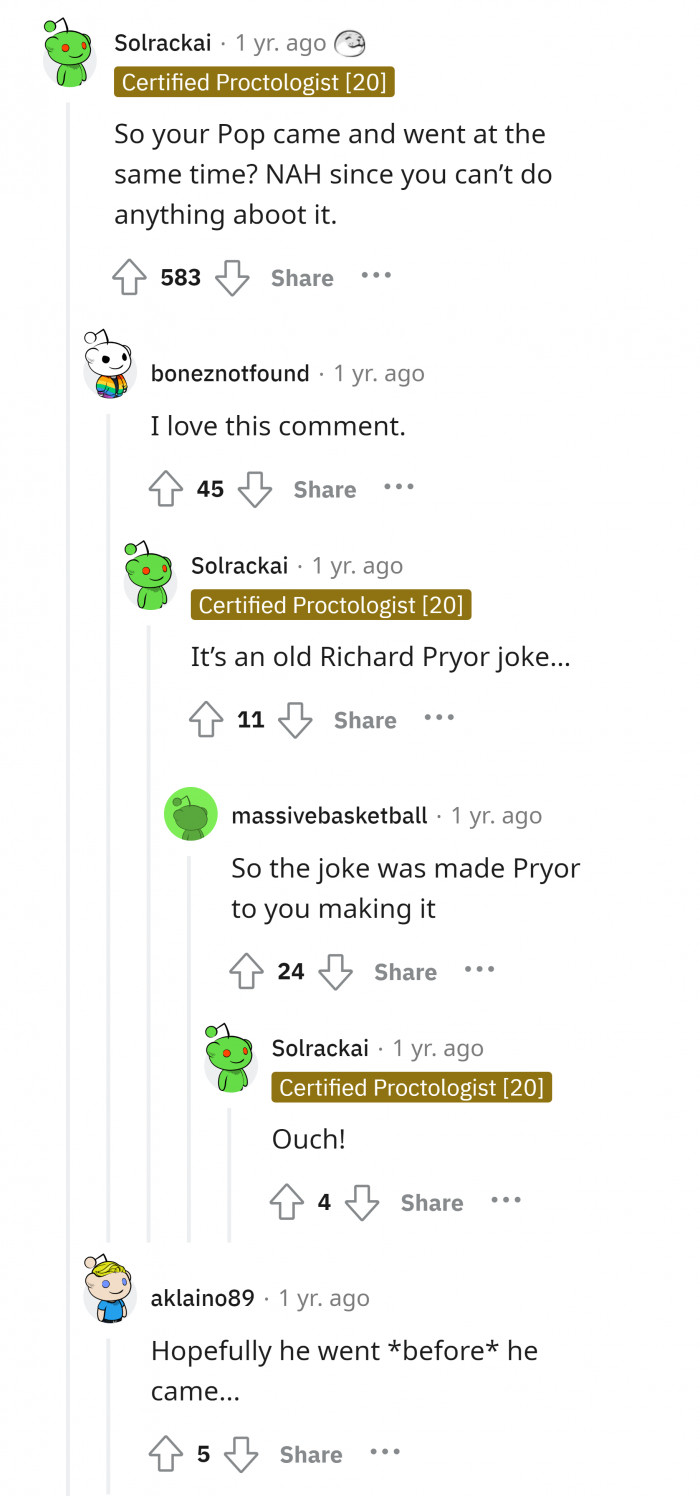700x1496 pixels.
Task: Open more options on 583-point comment
Action: tap(376, 275)
